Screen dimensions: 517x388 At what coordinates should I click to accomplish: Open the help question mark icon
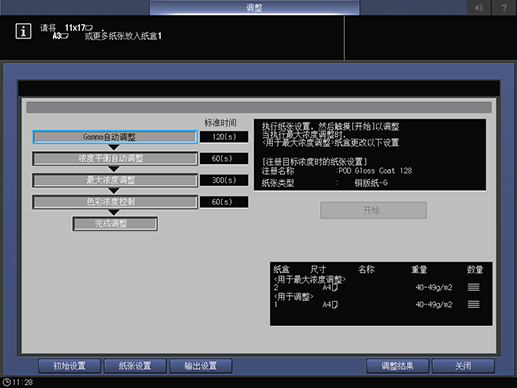point(504,7)
